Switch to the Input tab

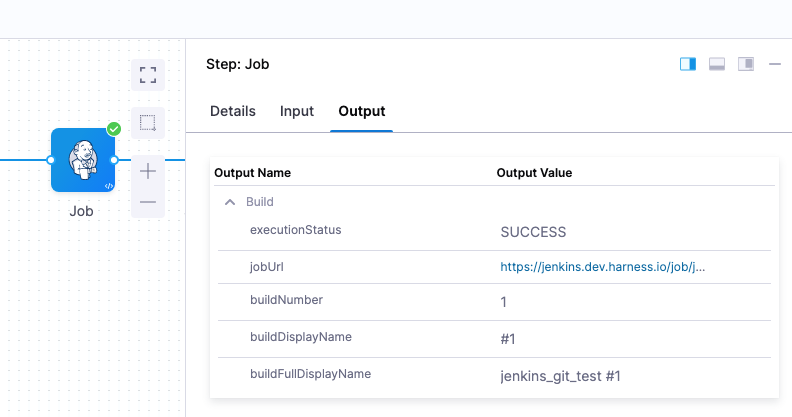pyautogui.click(x=297, y=111)
